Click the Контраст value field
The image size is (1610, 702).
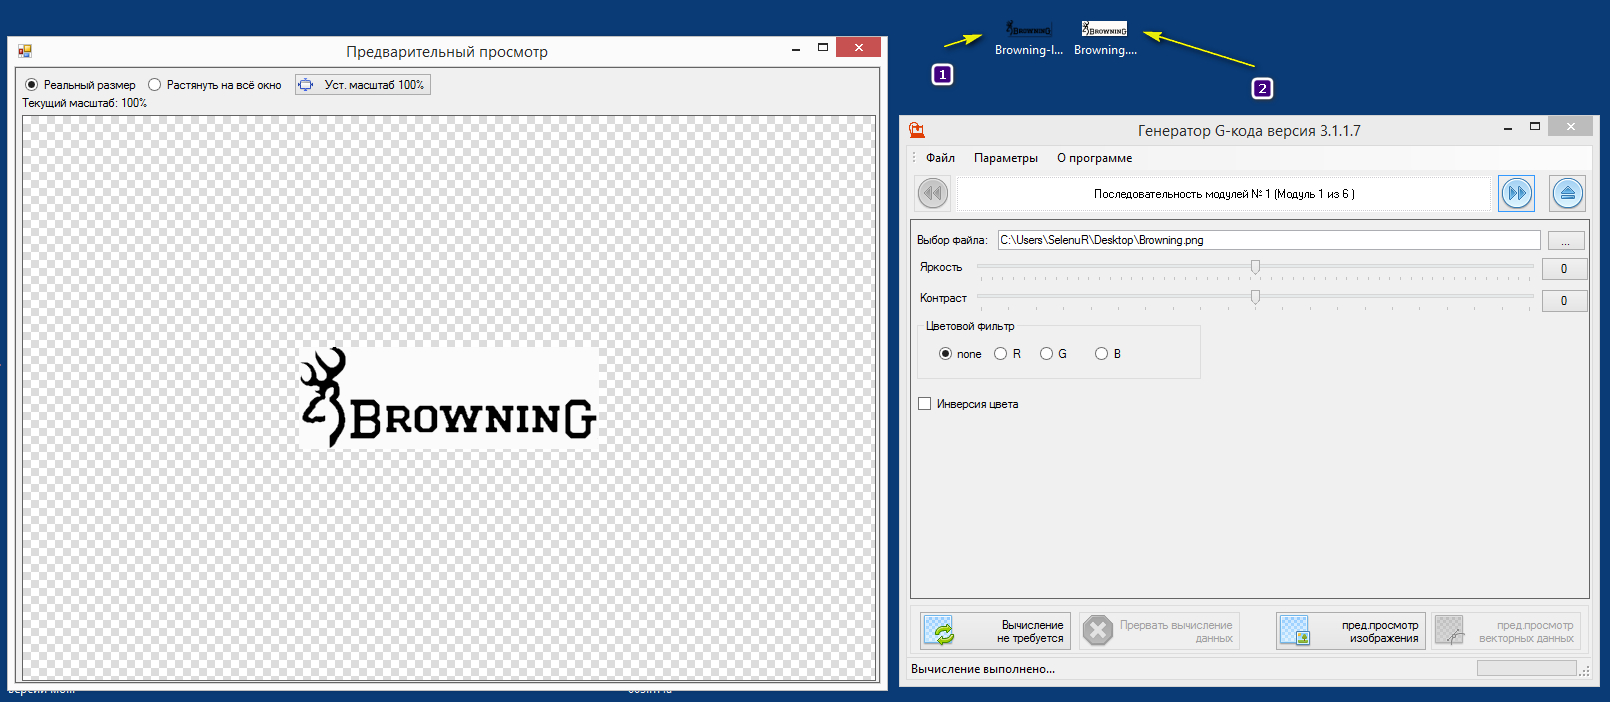[1564, 301]
